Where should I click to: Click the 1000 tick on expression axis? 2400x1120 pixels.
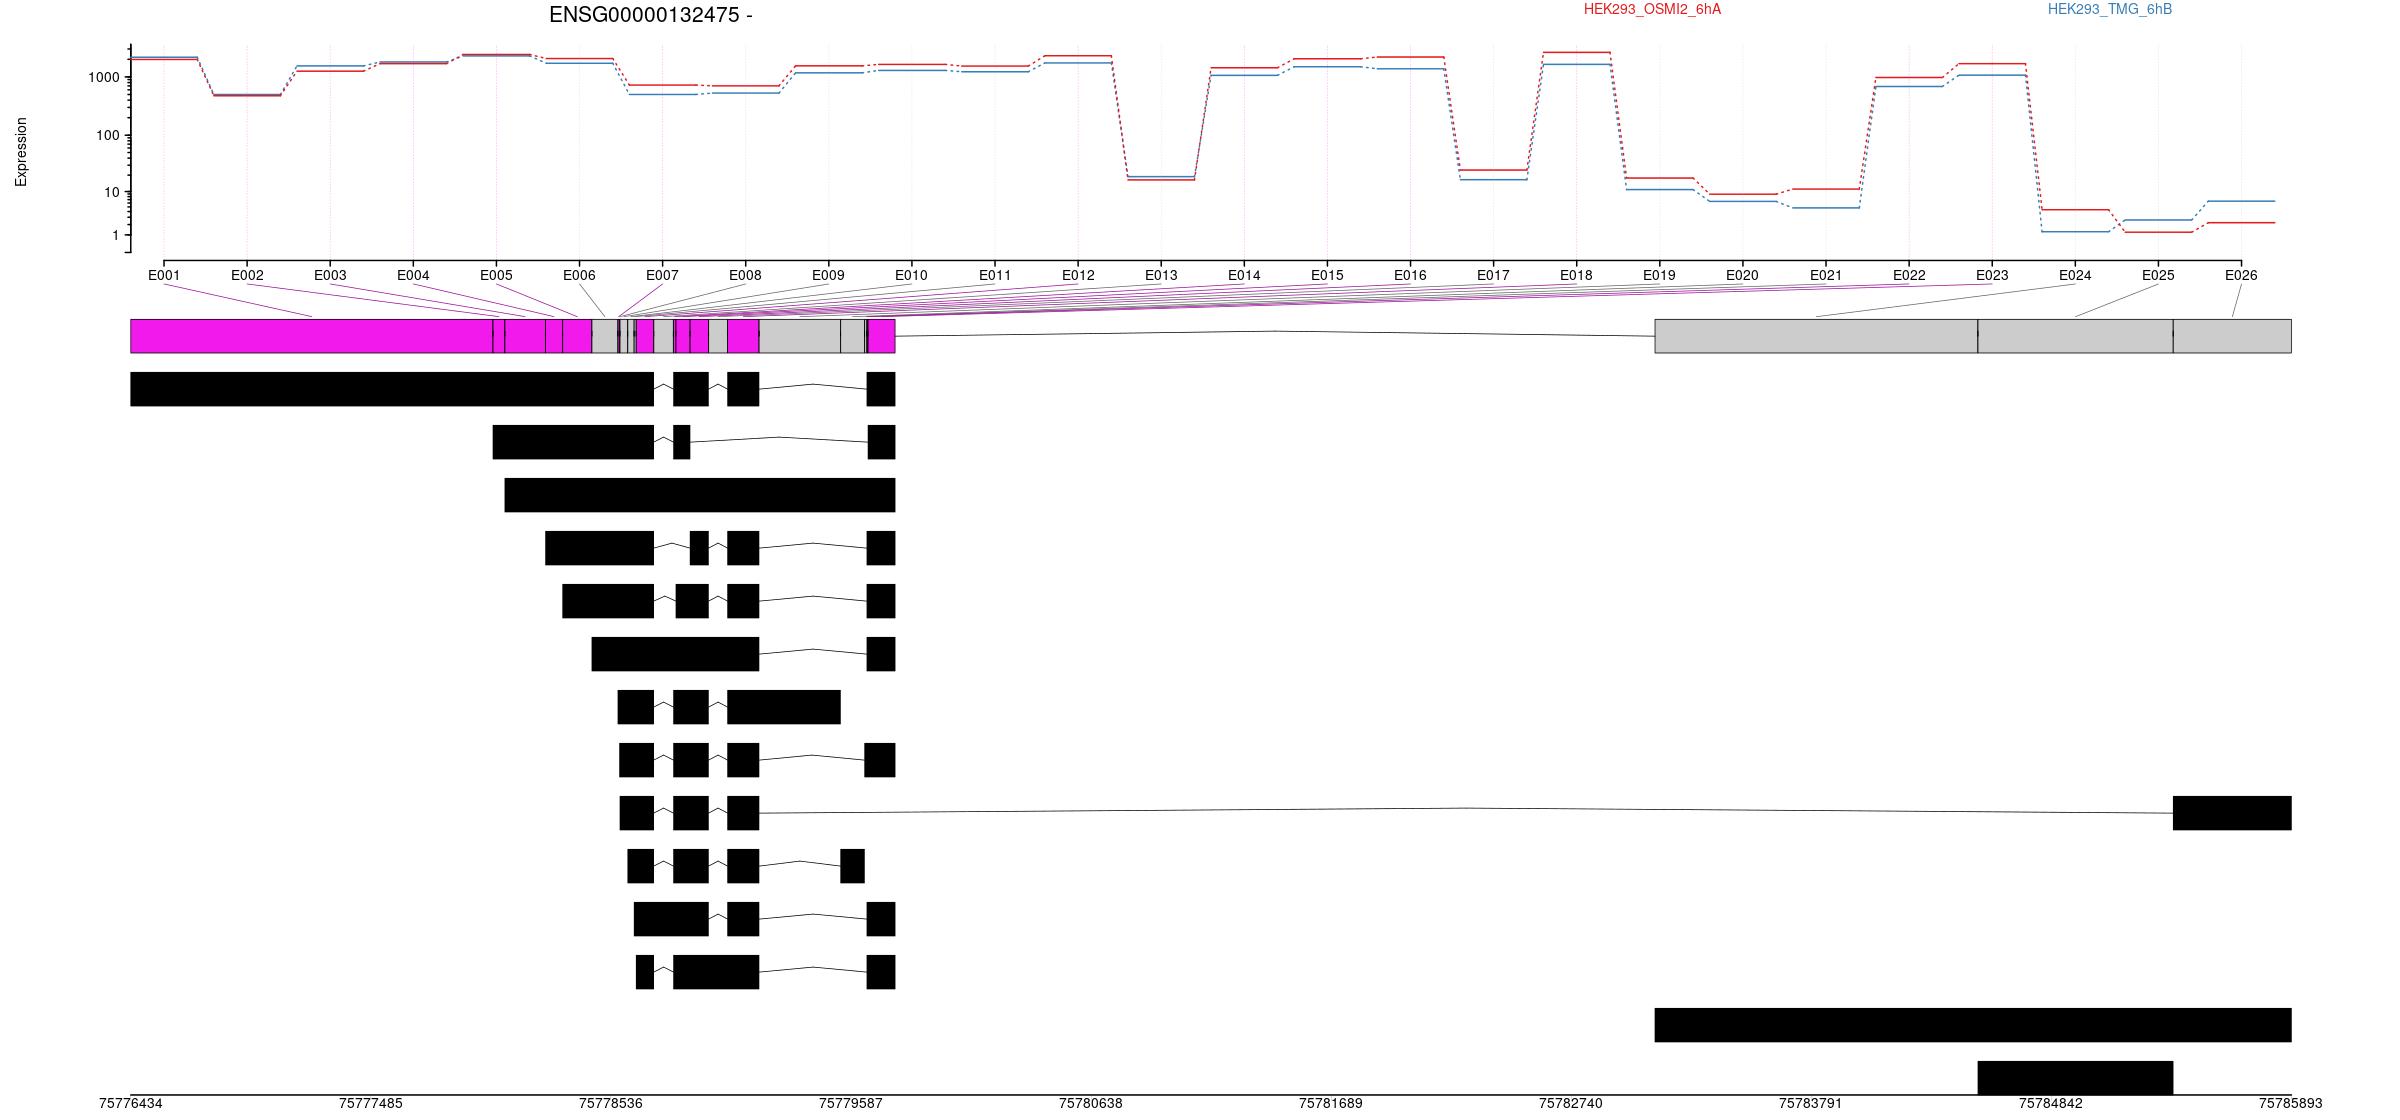point(104,77)
